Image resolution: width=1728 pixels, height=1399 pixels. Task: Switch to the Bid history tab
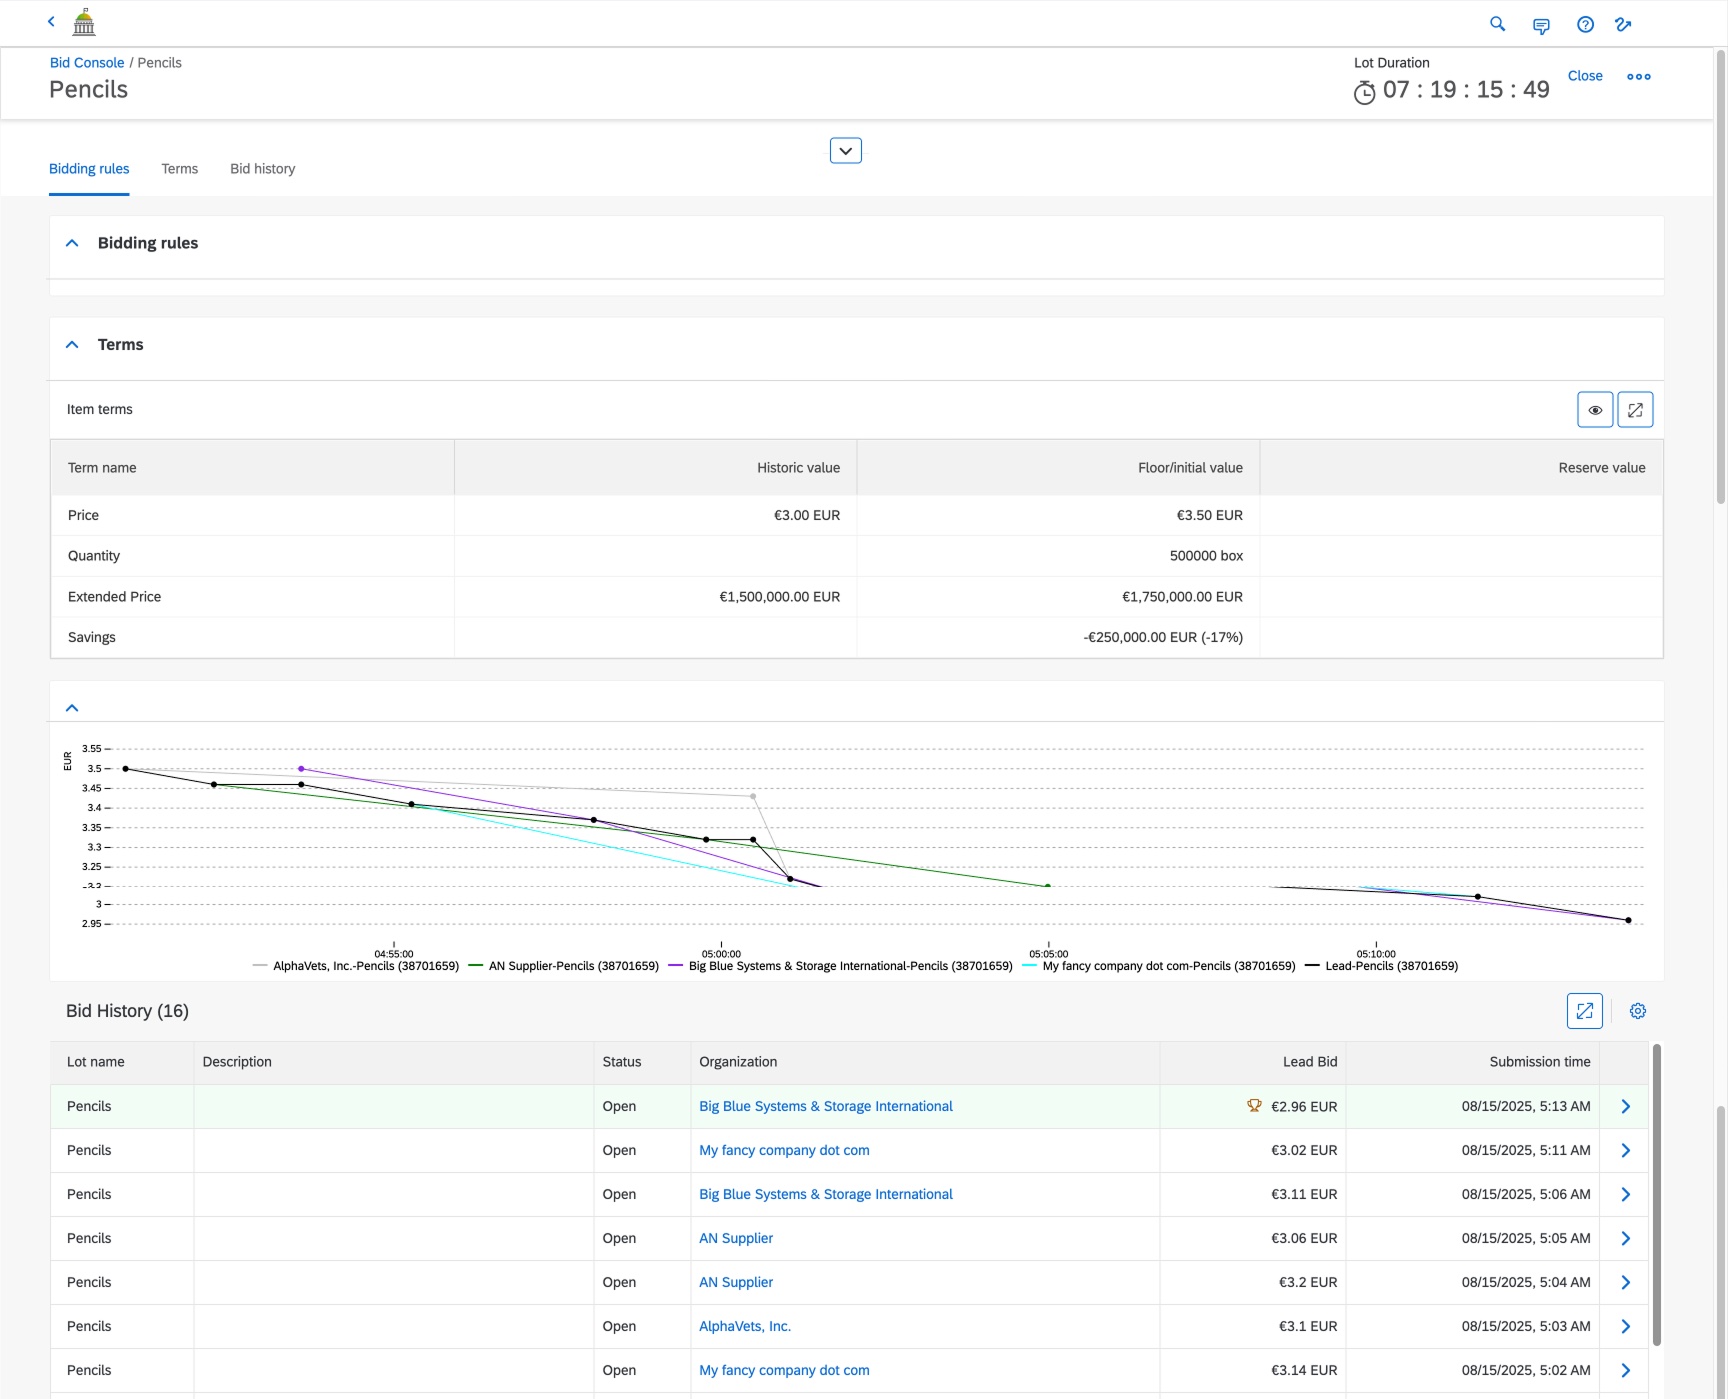[263, 169]
